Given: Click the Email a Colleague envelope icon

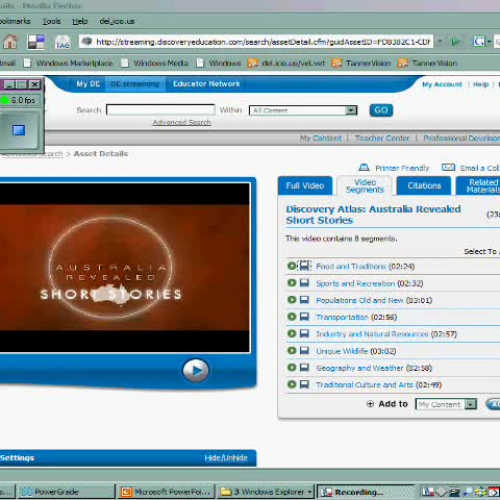Looking at the screenshot, I should [x=448, y=167].
